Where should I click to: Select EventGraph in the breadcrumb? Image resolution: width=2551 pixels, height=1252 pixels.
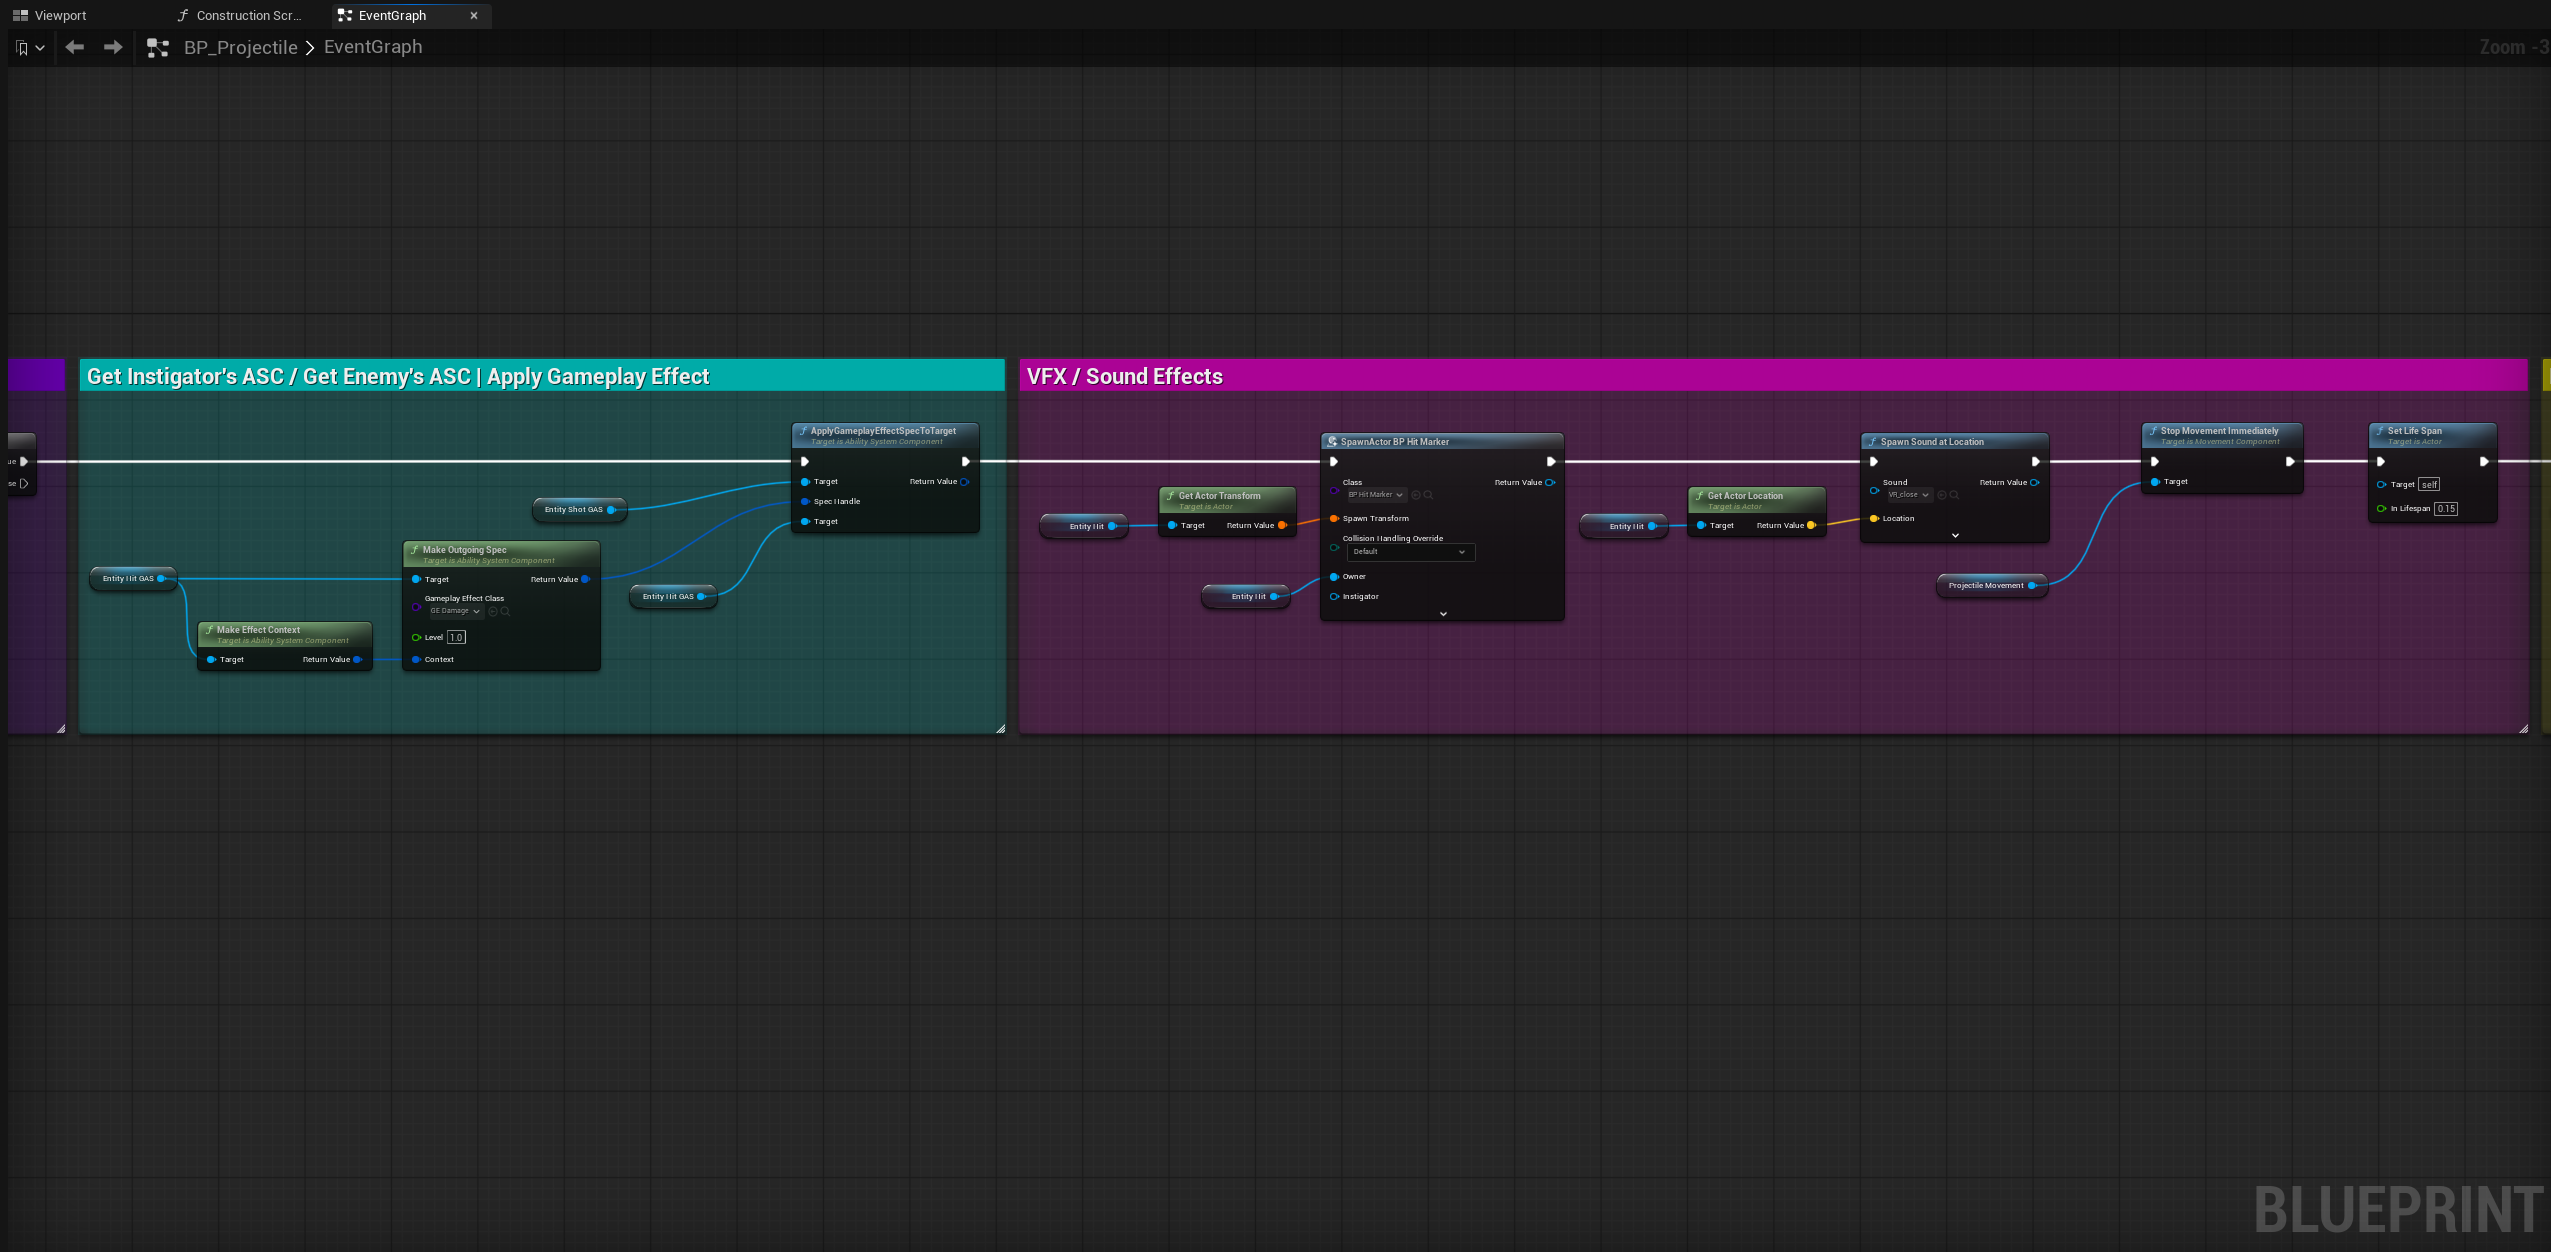(x=373, y=47)
